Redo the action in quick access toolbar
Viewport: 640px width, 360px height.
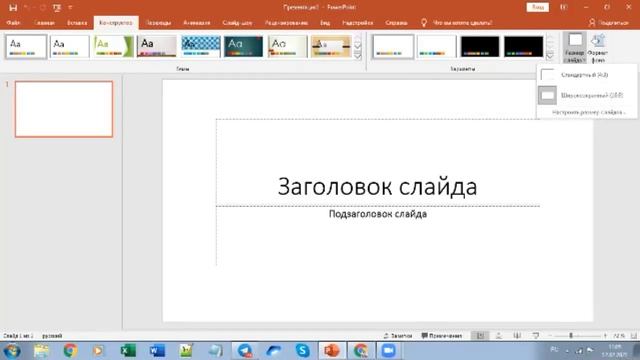point(42,7)
